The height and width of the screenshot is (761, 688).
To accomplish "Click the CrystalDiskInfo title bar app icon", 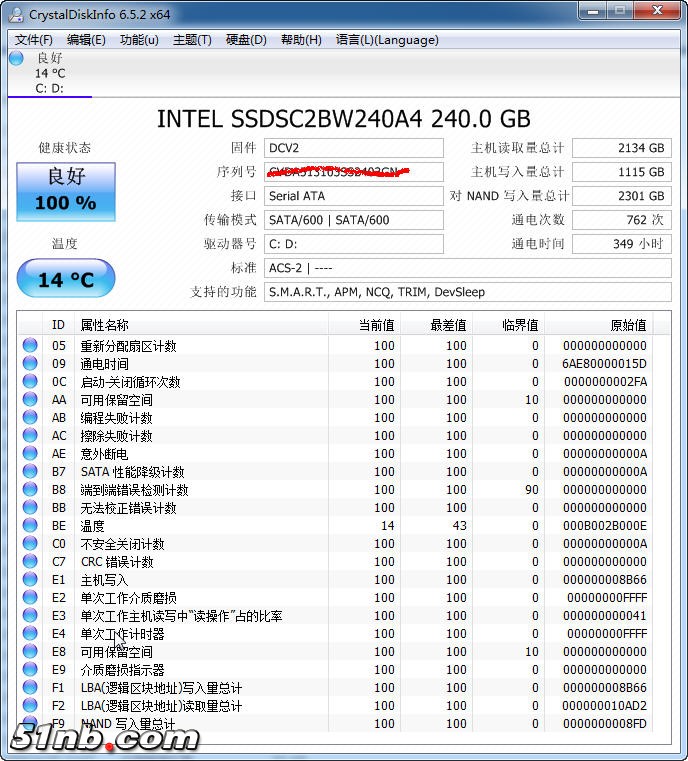I will click(x=16, y=14).
